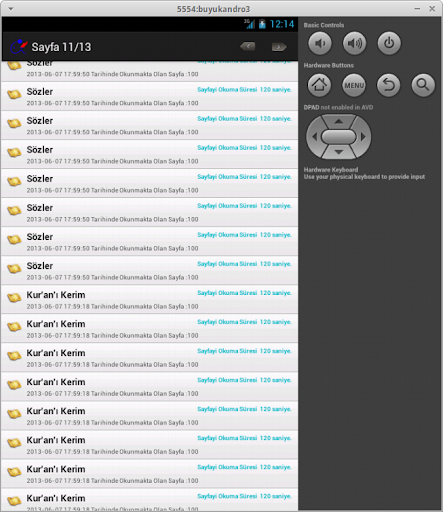This screenshot has width=443, height=512.
Task: Open the emulator window menu arrow in title bar
Action: click(11, 9)
